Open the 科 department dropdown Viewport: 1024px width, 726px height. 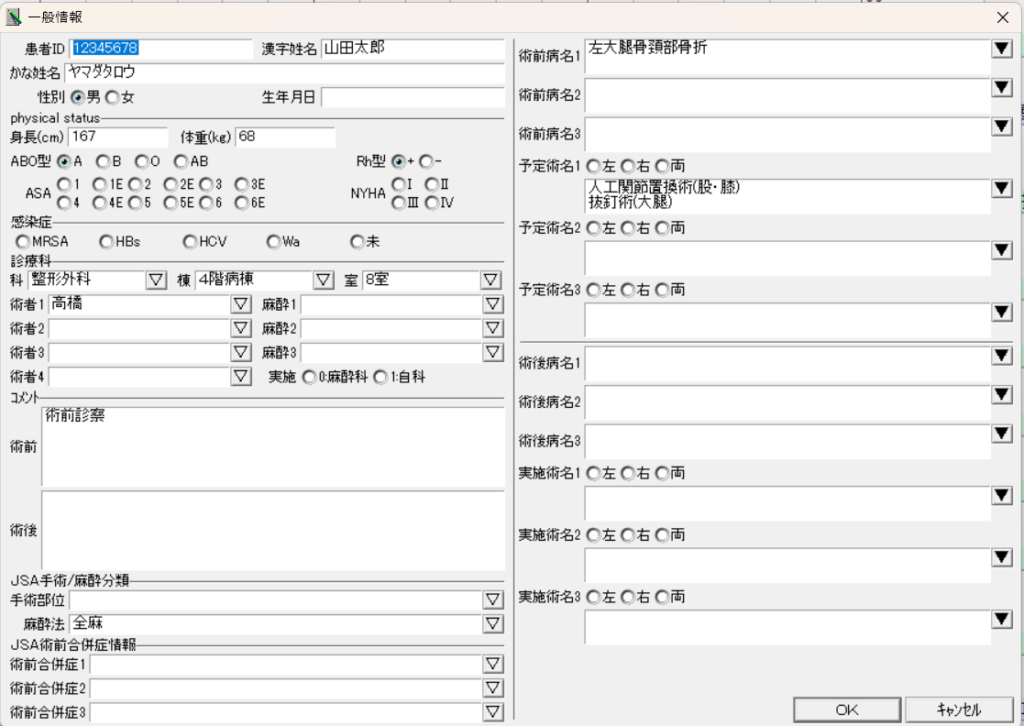[x=156, y=280]
